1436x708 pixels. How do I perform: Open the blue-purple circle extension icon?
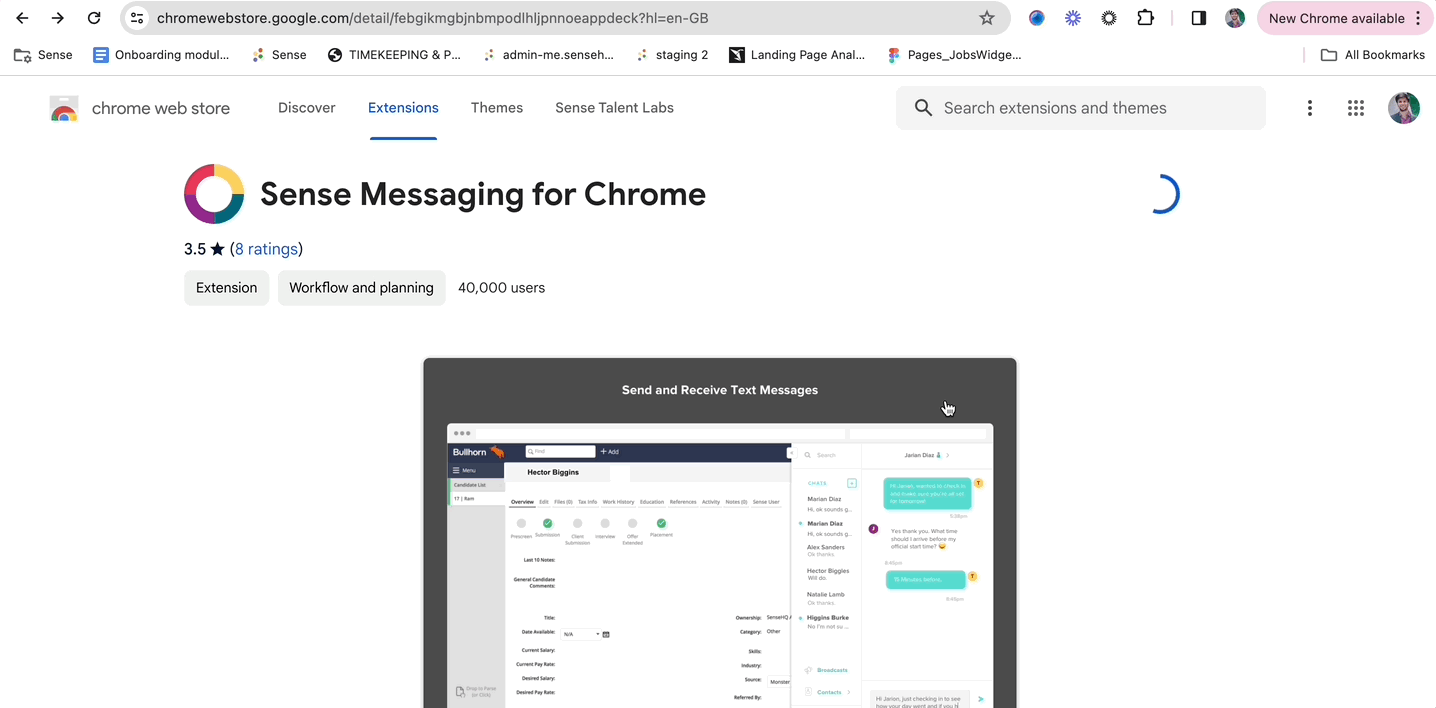[1037, 18]
